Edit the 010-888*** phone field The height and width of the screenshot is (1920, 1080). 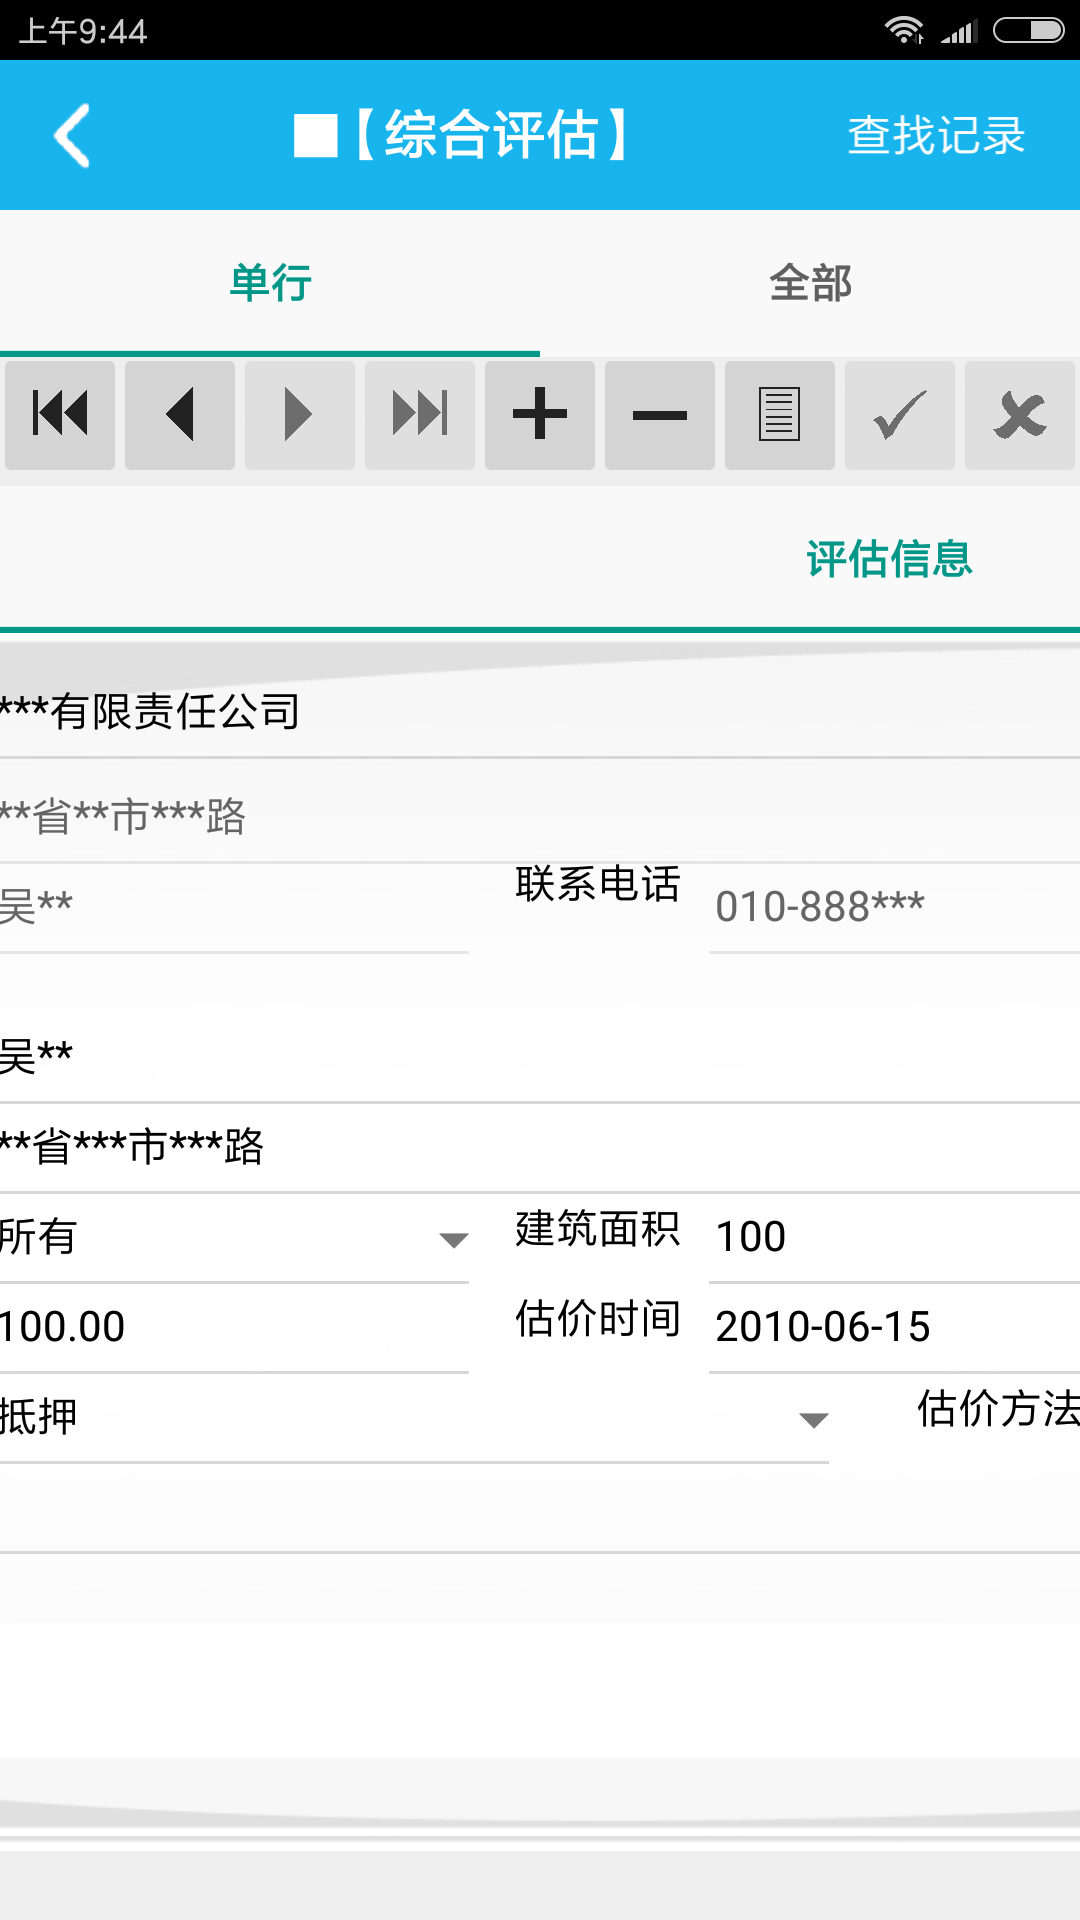tap(894, 908)
